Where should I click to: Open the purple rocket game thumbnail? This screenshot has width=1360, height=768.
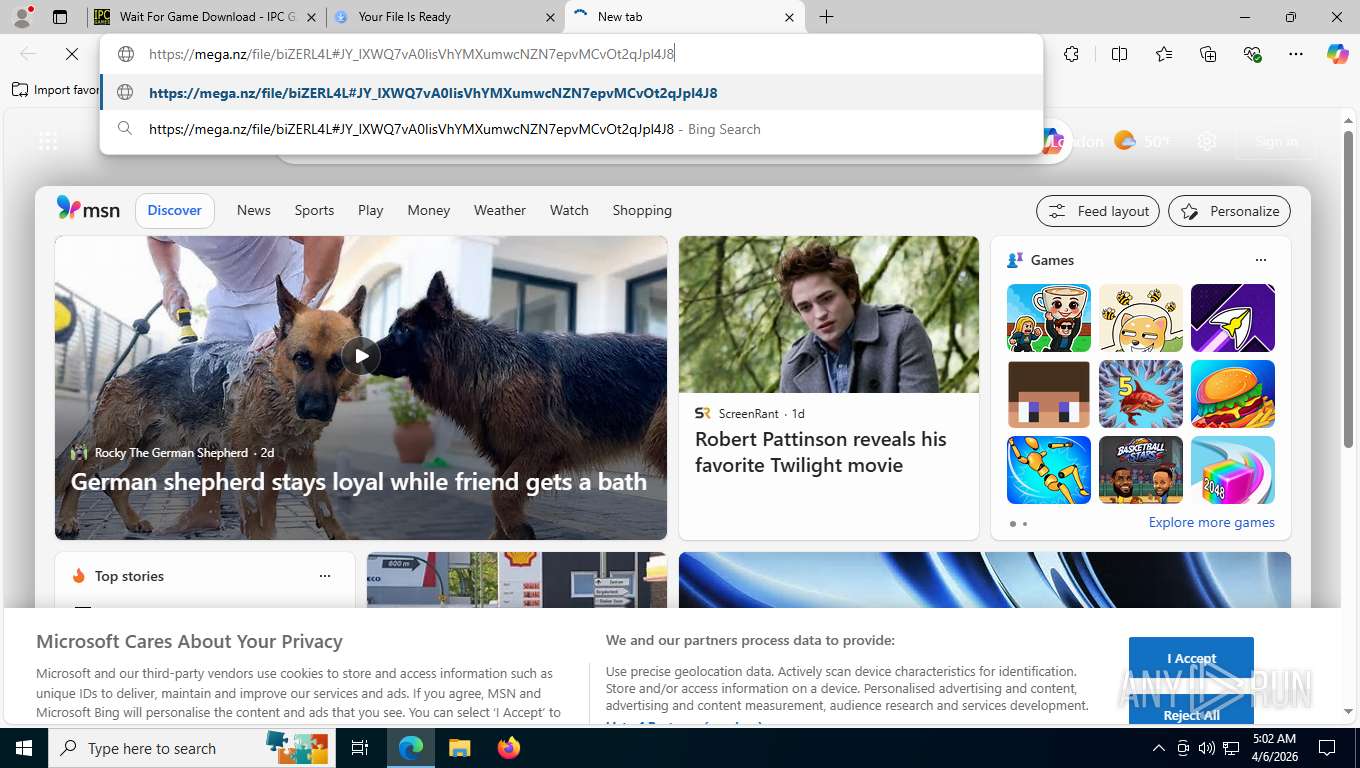pos(1232,318)
